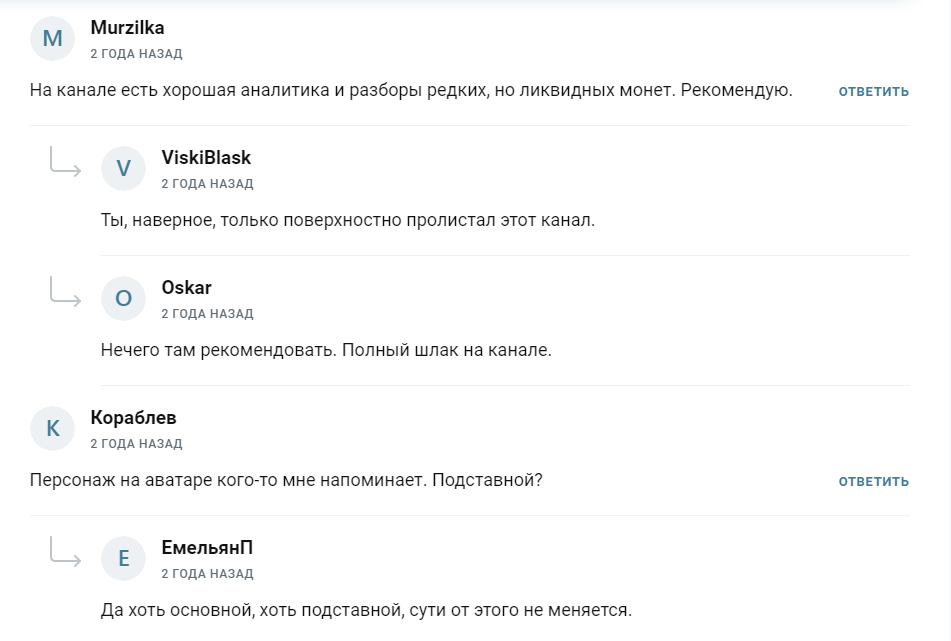This screenshot has height=641, width=951.
Task: Click the reply arrow icon beside ViskiBlask's comment
Action: [66, 163]
